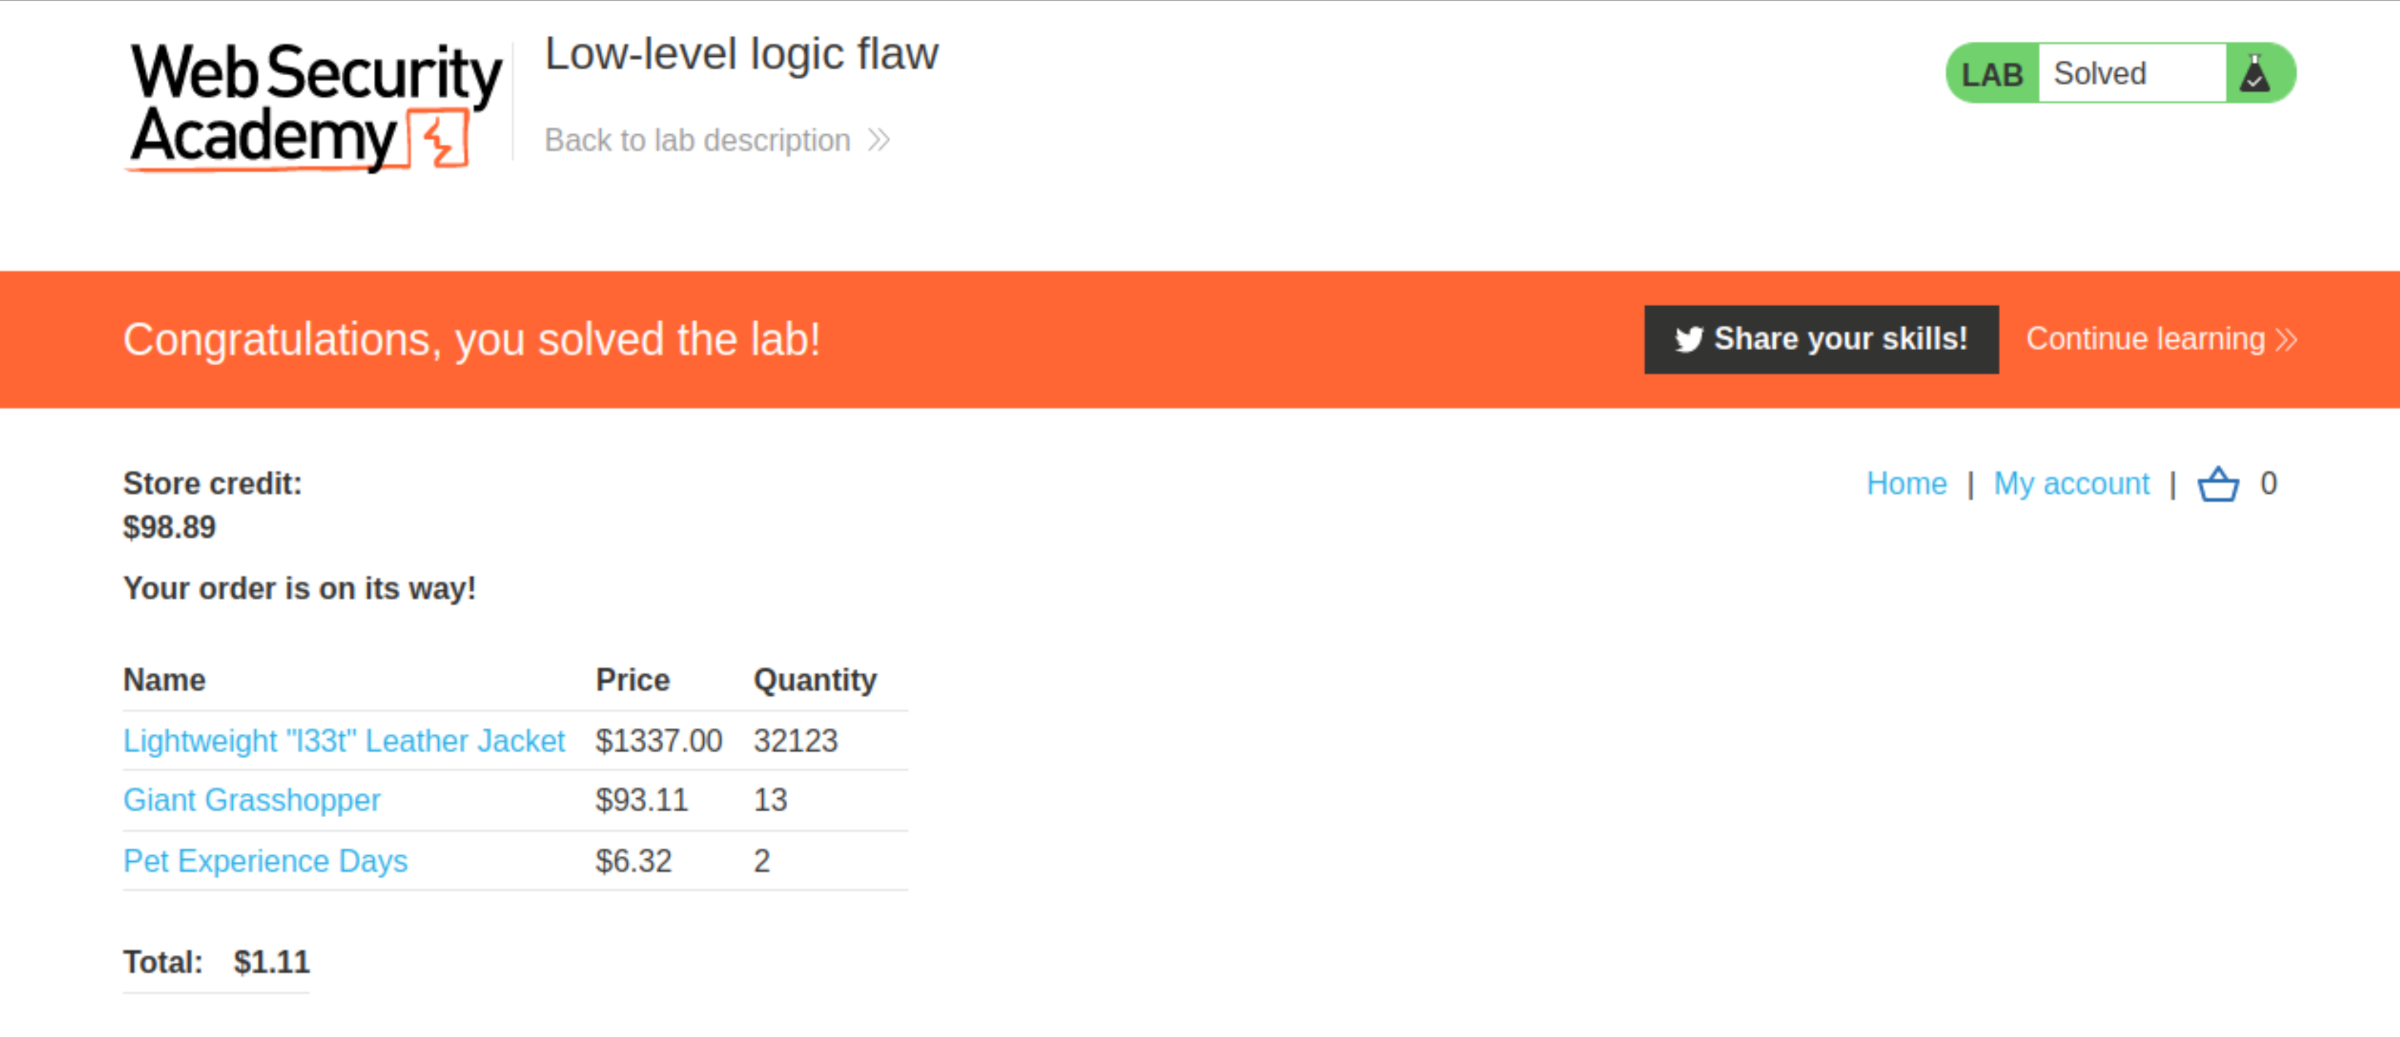Click chevrons beside Back to lab description
The image size is (2400, 1037).
(x=879, y=140)
